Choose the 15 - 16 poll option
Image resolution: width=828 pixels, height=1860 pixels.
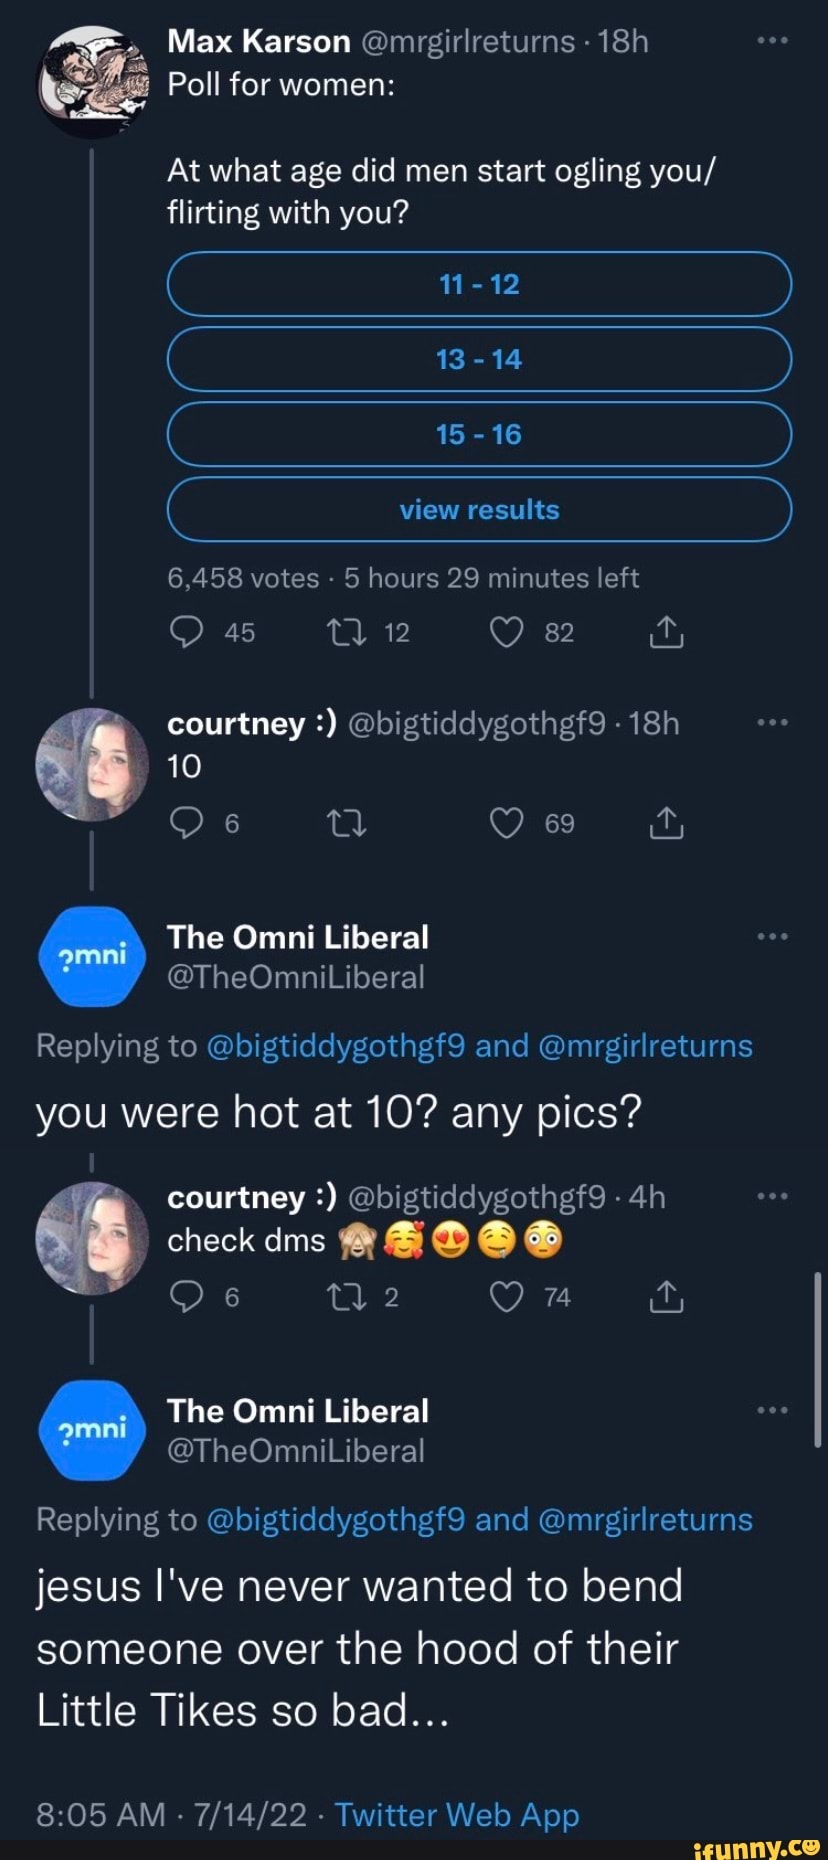[x=479, y=434]
